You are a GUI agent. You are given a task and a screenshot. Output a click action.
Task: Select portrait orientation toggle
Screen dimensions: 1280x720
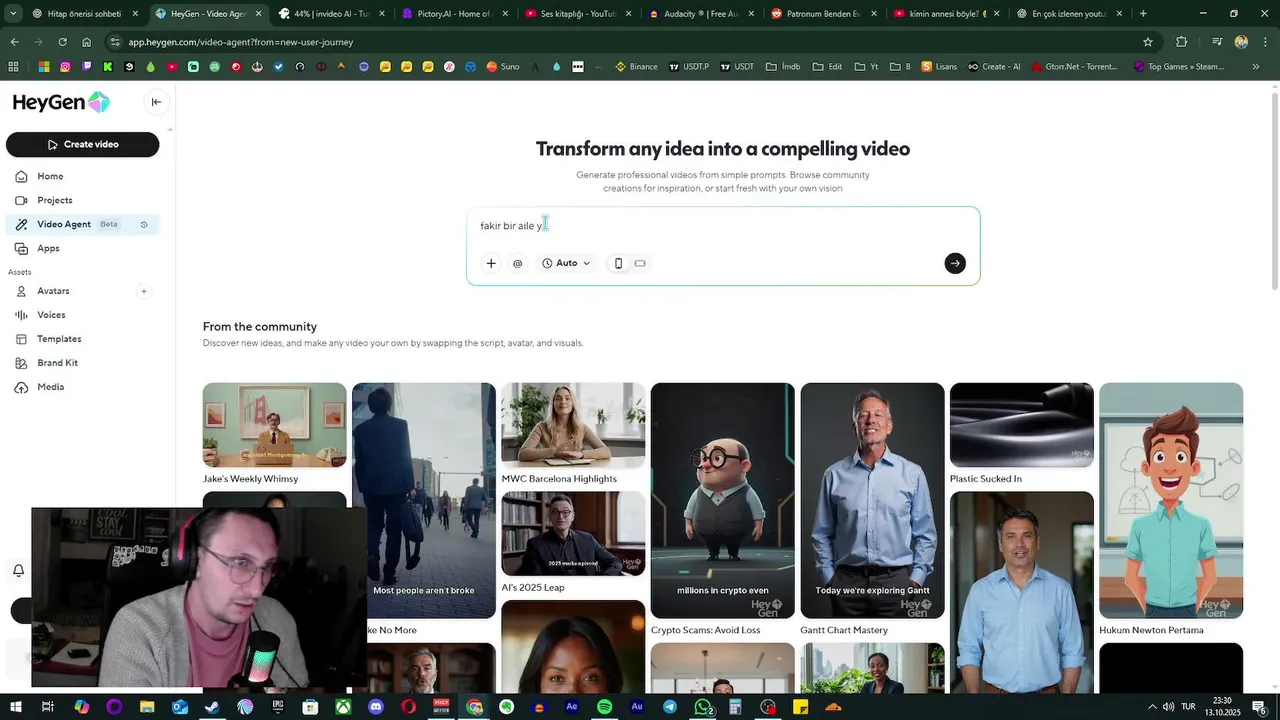pyautogui.click(x=618, y=263)
